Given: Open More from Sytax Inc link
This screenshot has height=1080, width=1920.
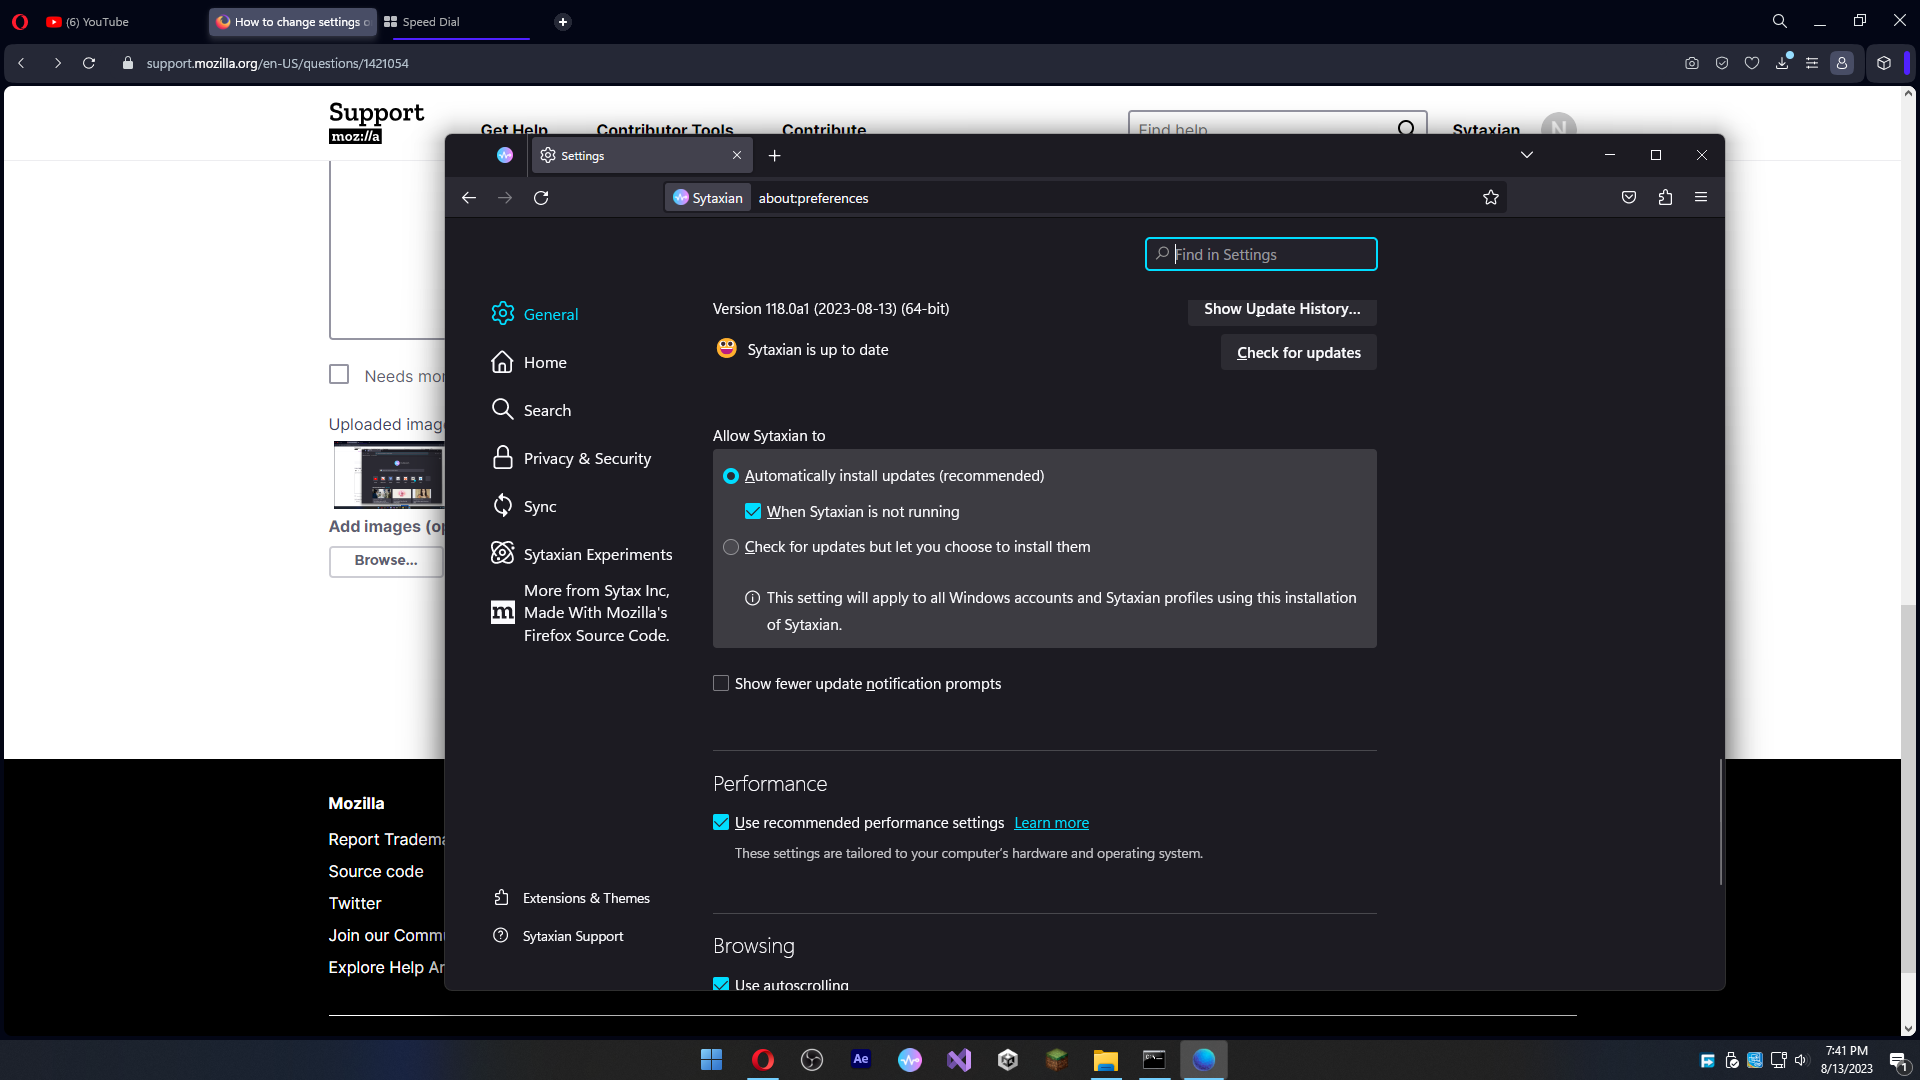Looking at the screenshot, I should [x=581, y=613].
